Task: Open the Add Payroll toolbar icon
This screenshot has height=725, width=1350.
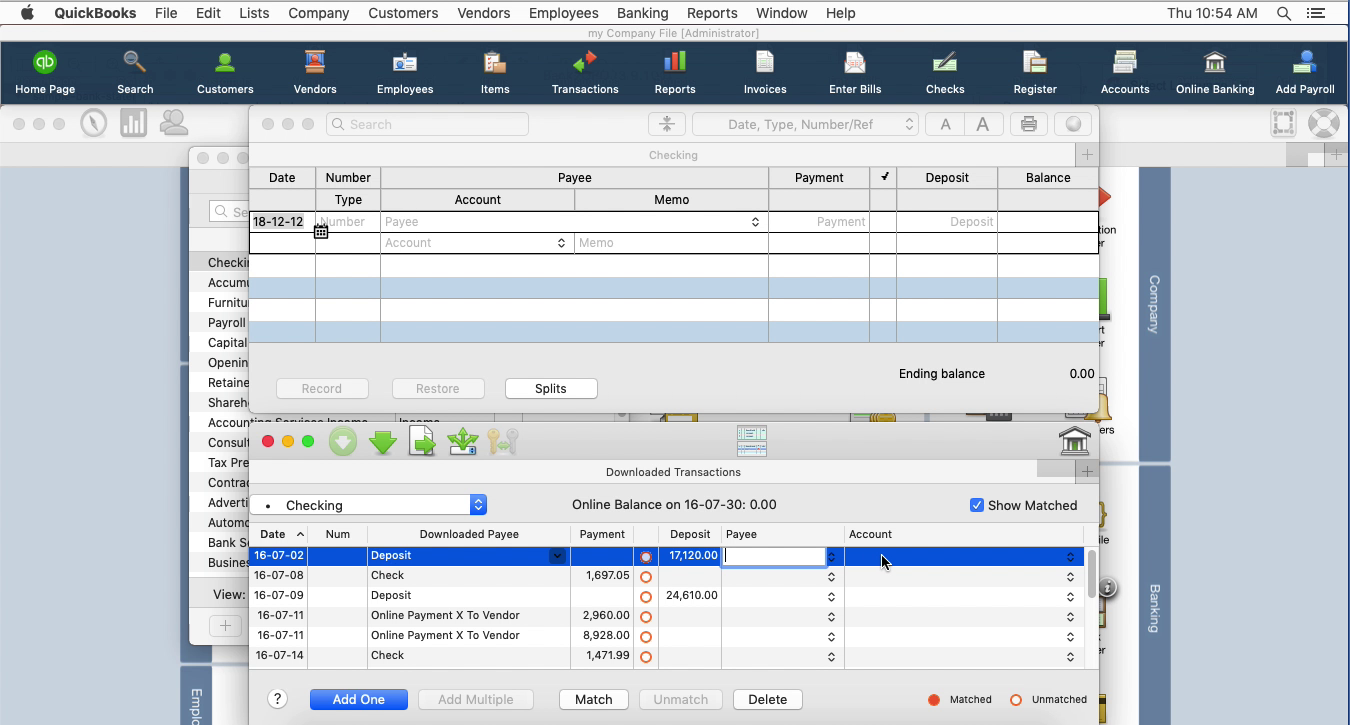Action: (1305, 72)
